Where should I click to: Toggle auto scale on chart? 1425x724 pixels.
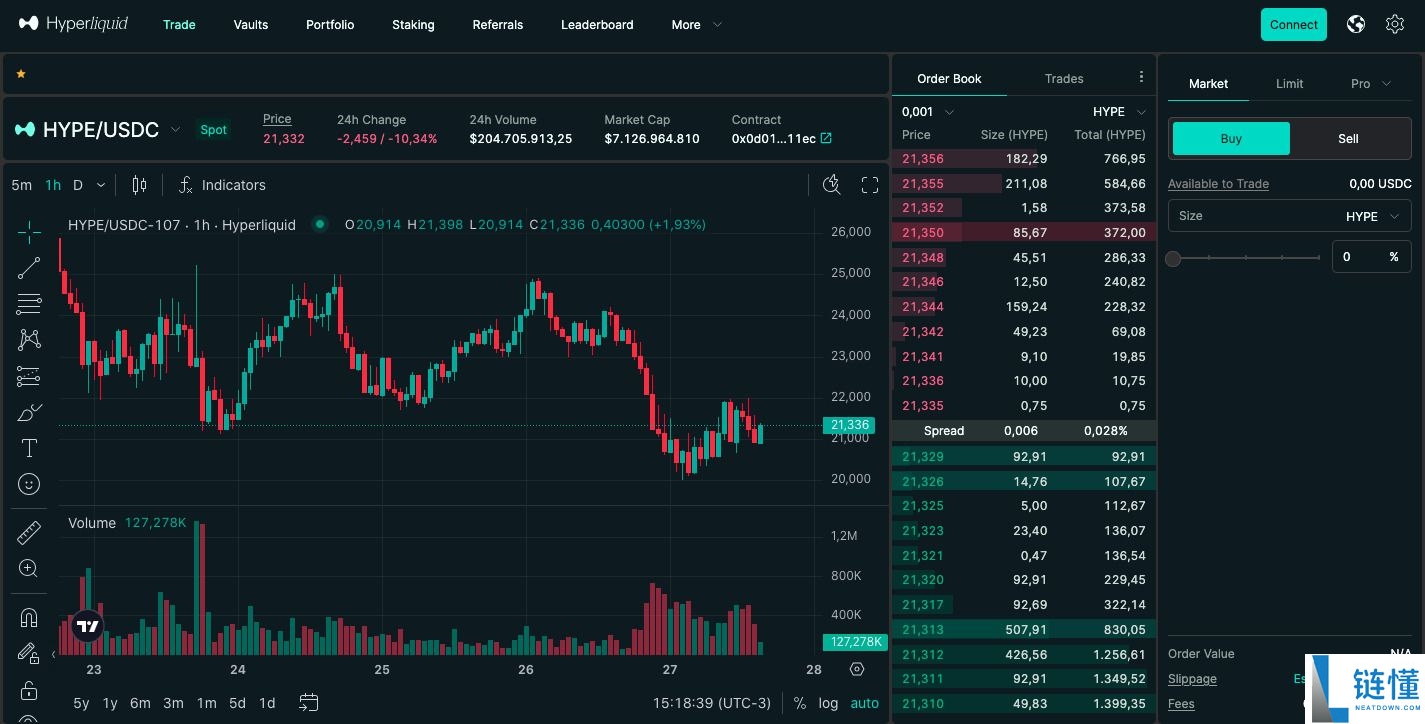click(865, 703)
